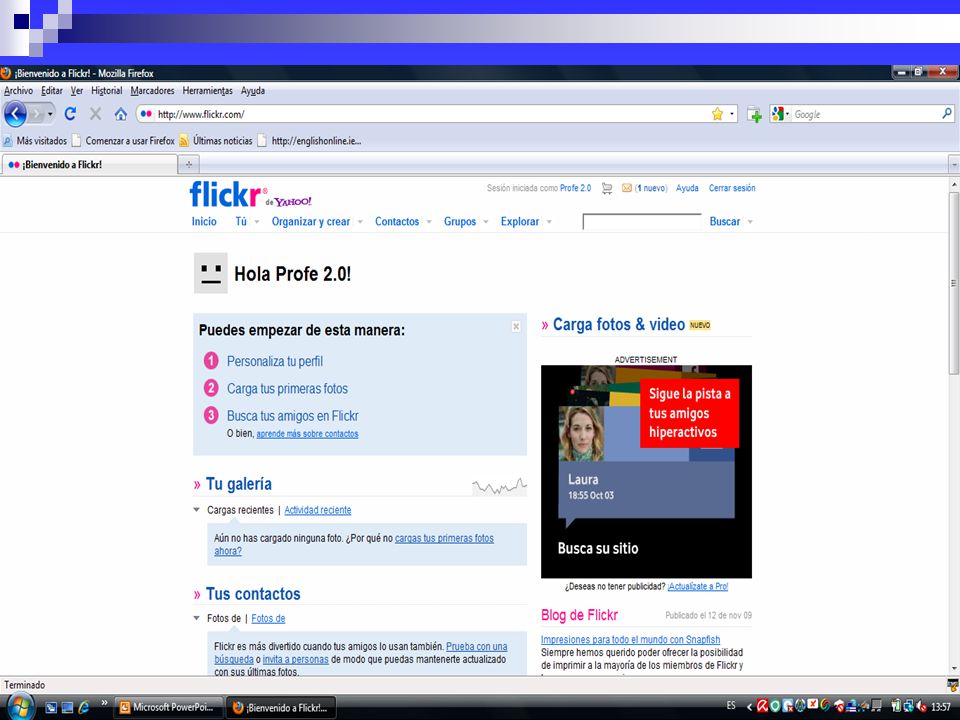Click the Flickr logo
960x720 pixels.
[226, 194]
